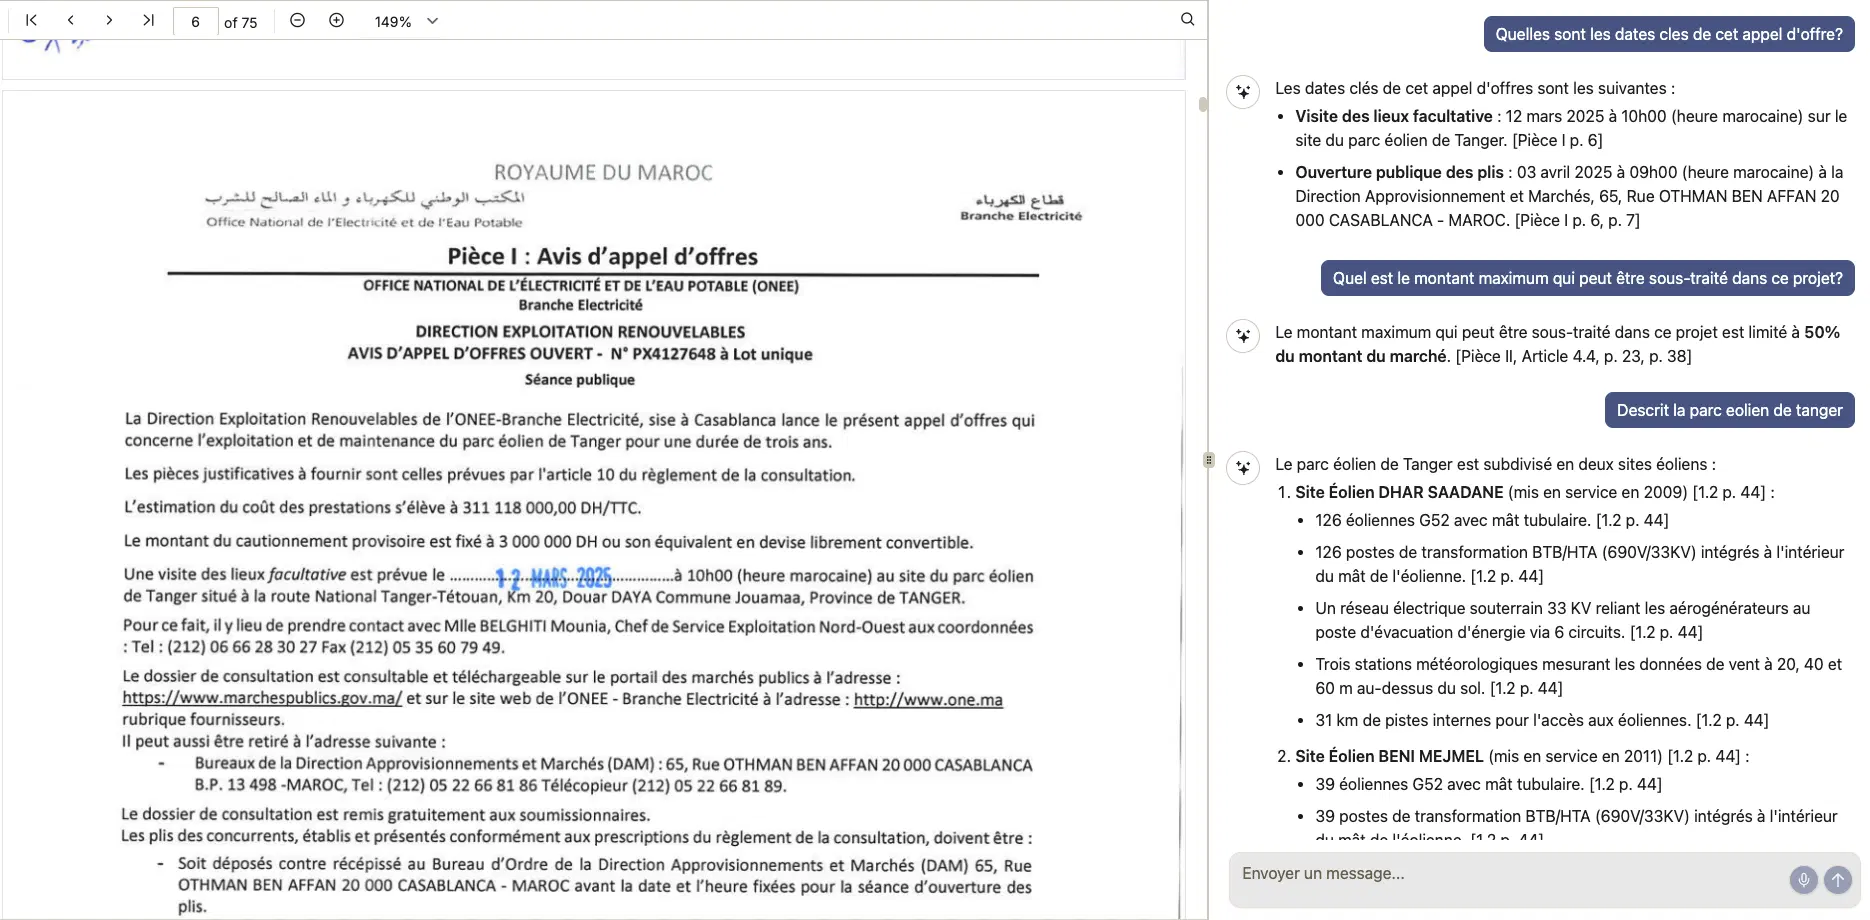The height and width of the screenshot is (920, 1870).
Task: Click the Envoyer un message input field
Action: tap(1508, 874)
